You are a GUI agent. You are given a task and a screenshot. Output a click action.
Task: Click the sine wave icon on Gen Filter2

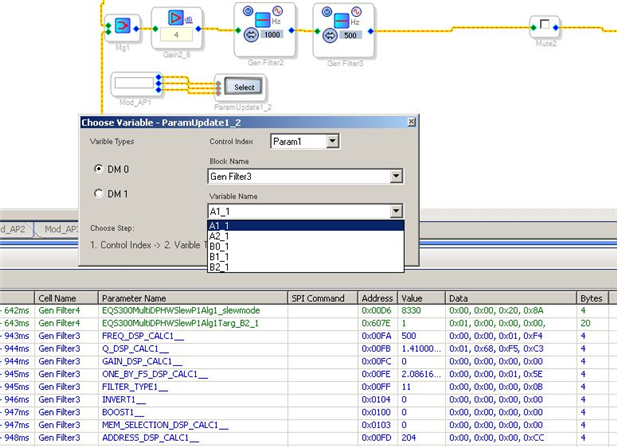coord(277,10)
